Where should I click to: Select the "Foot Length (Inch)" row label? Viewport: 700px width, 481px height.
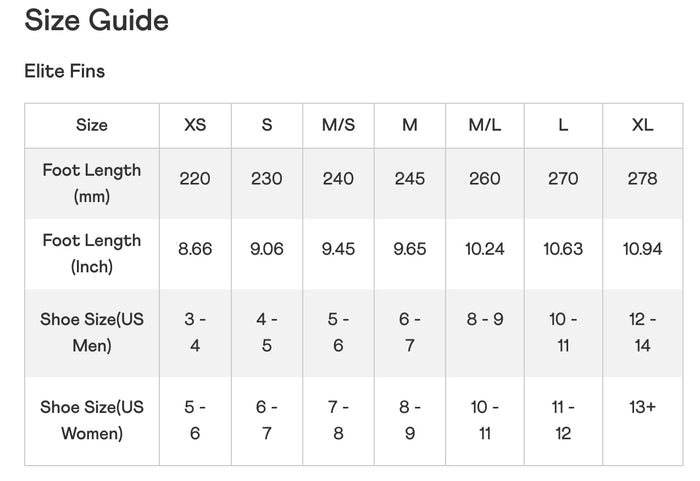tap(92, 253)
